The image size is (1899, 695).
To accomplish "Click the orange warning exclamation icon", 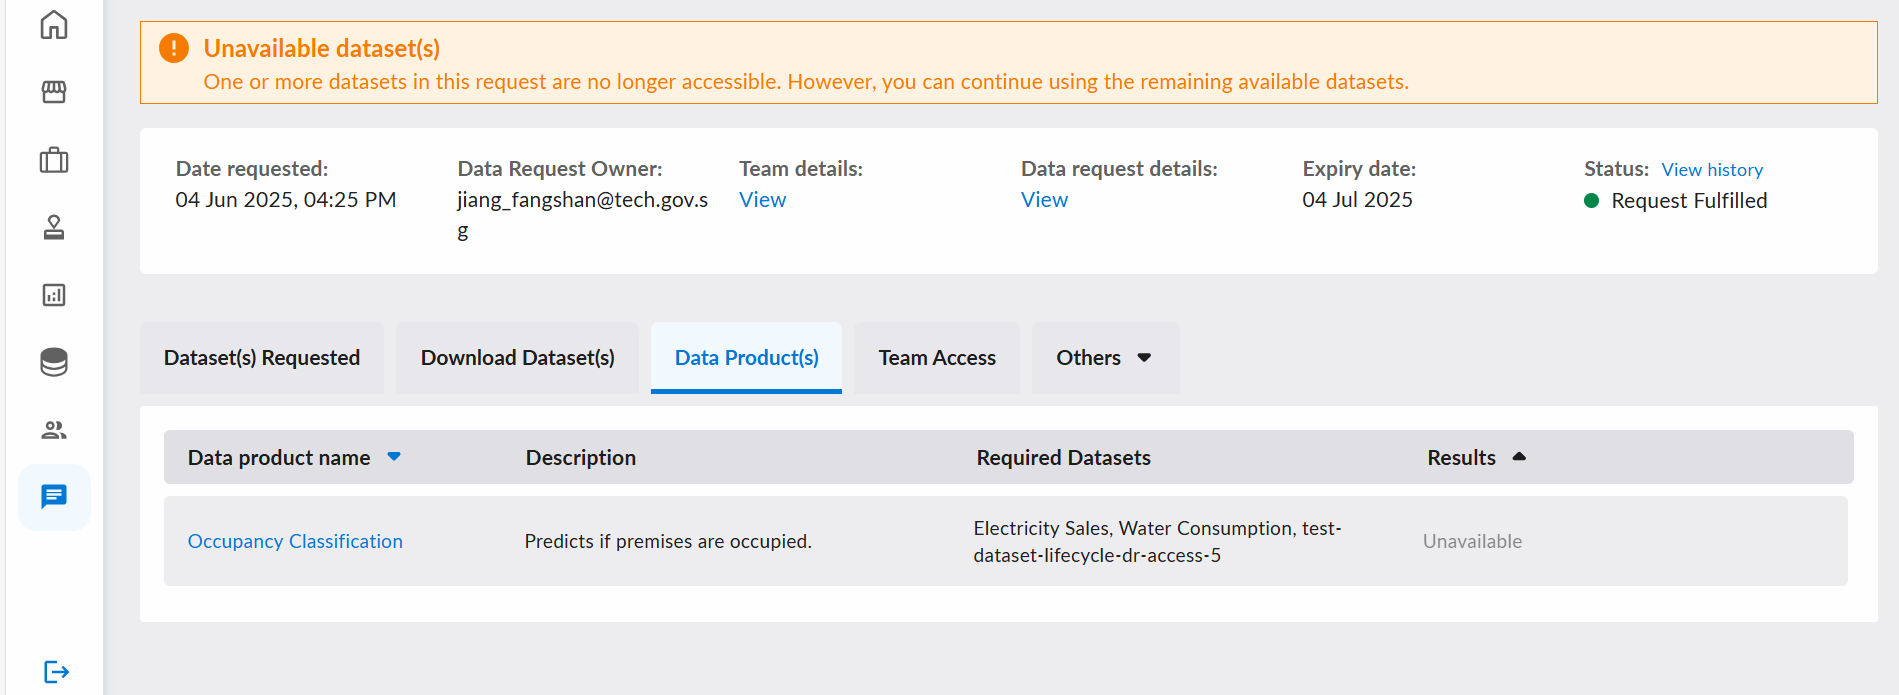I will click(x=174, y=48).
